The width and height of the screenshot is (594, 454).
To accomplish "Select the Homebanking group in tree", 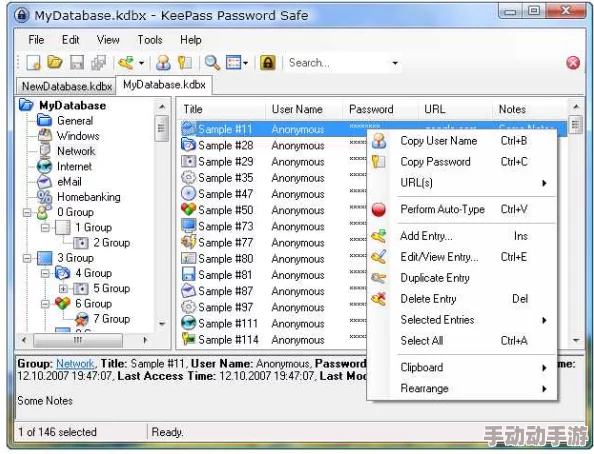I will 89,197.
